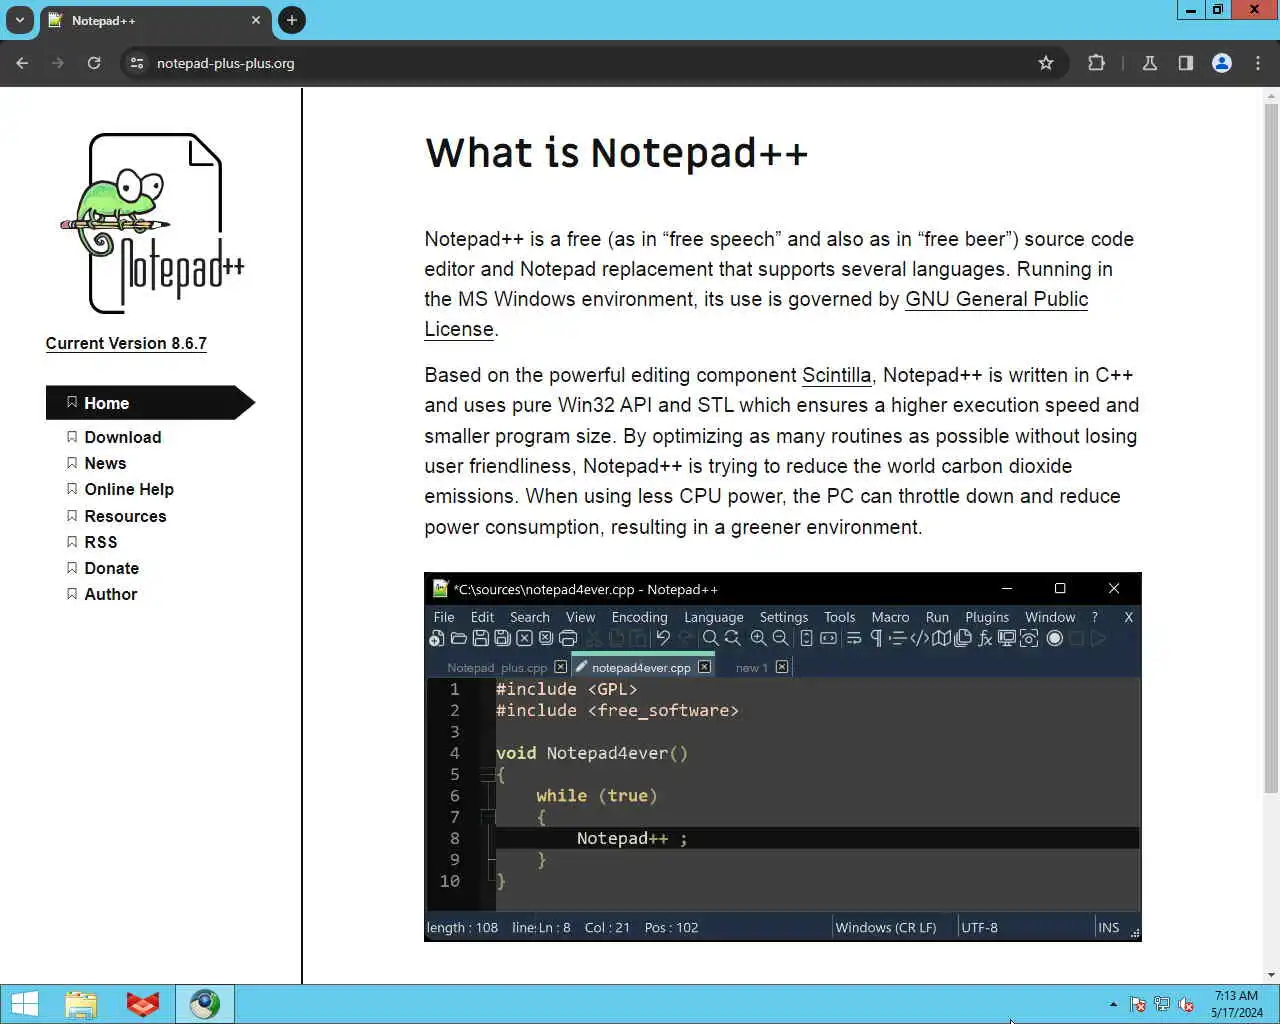Open Chrome Labs flask icon
The image size is (1280, 1024).
tap(1150, 63)
